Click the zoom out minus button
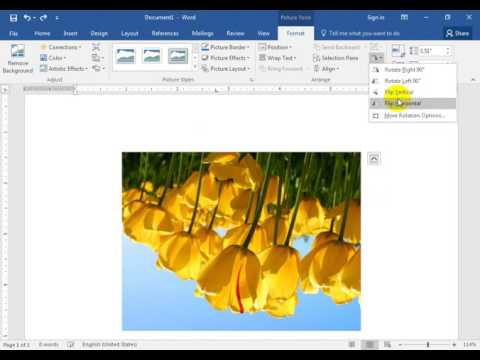Image resolution: width=480 pixels, height=360 pixels. (x=401, y=345)
